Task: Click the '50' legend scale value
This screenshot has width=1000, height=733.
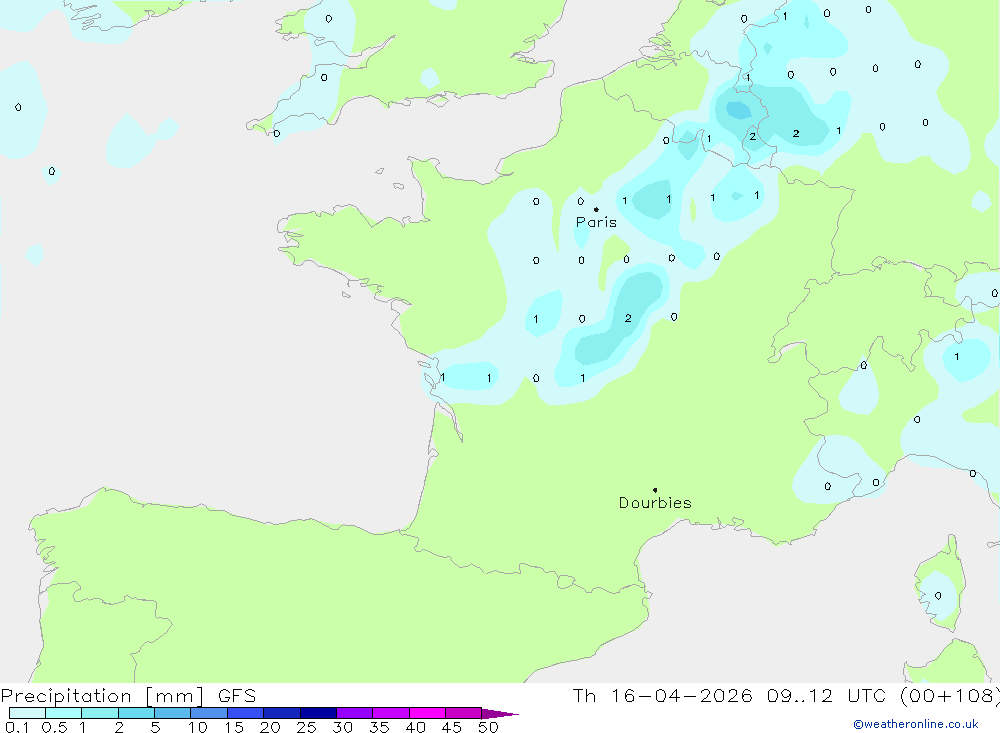Action: click(489, 727)
